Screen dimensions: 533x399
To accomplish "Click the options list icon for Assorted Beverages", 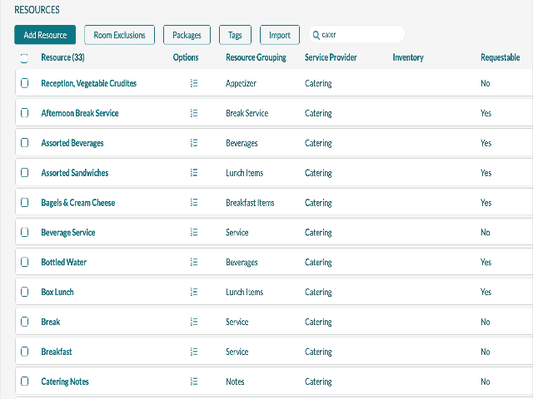I will (x=194, y=143).
